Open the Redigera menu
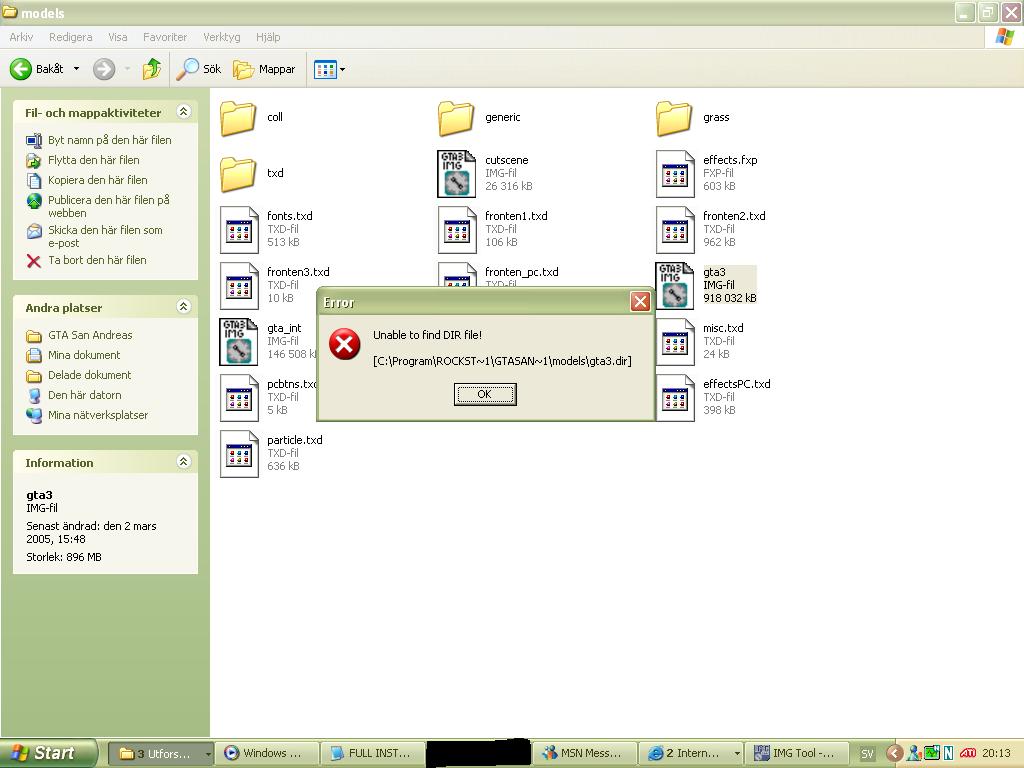The width and height of the screenshot is (1024, 768). click(x=71, y=37)
